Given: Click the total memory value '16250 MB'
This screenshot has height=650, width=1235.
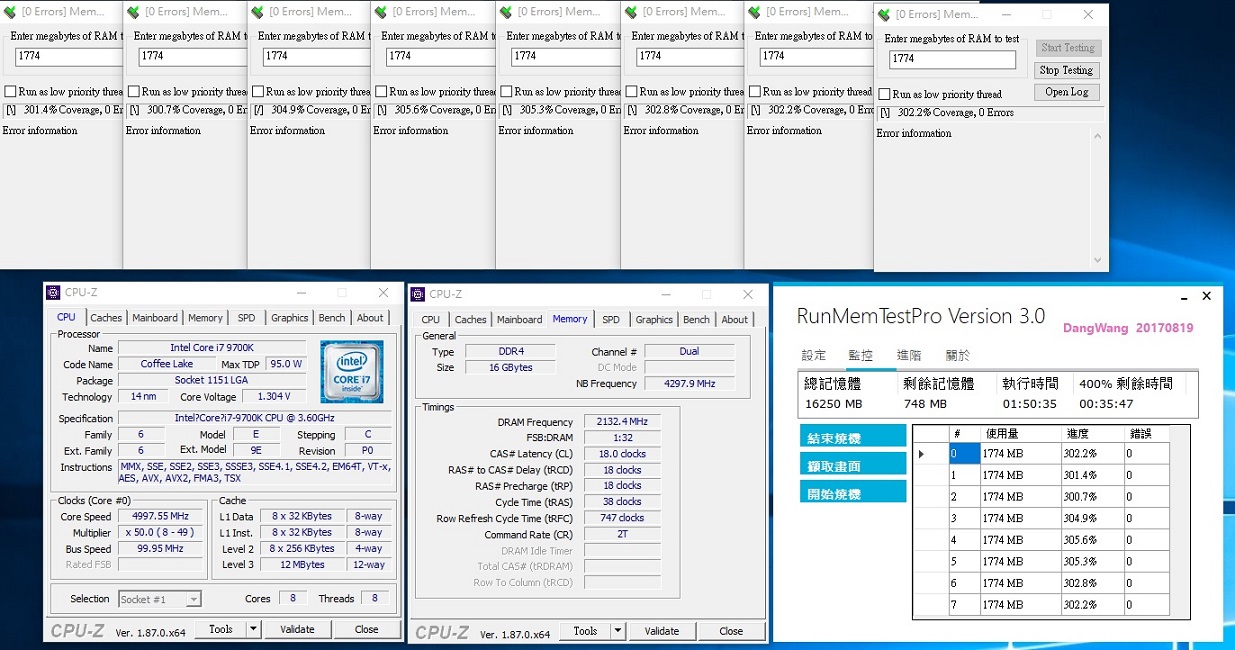Looking at the screenshot, I should (x=832, y=404).
